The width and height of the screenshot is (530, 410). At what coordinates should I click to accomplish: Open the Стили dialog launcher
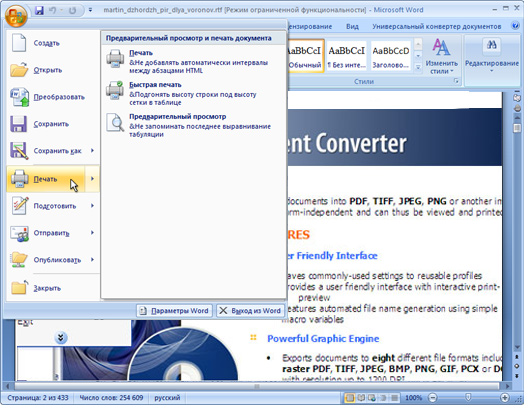[456, 81]
